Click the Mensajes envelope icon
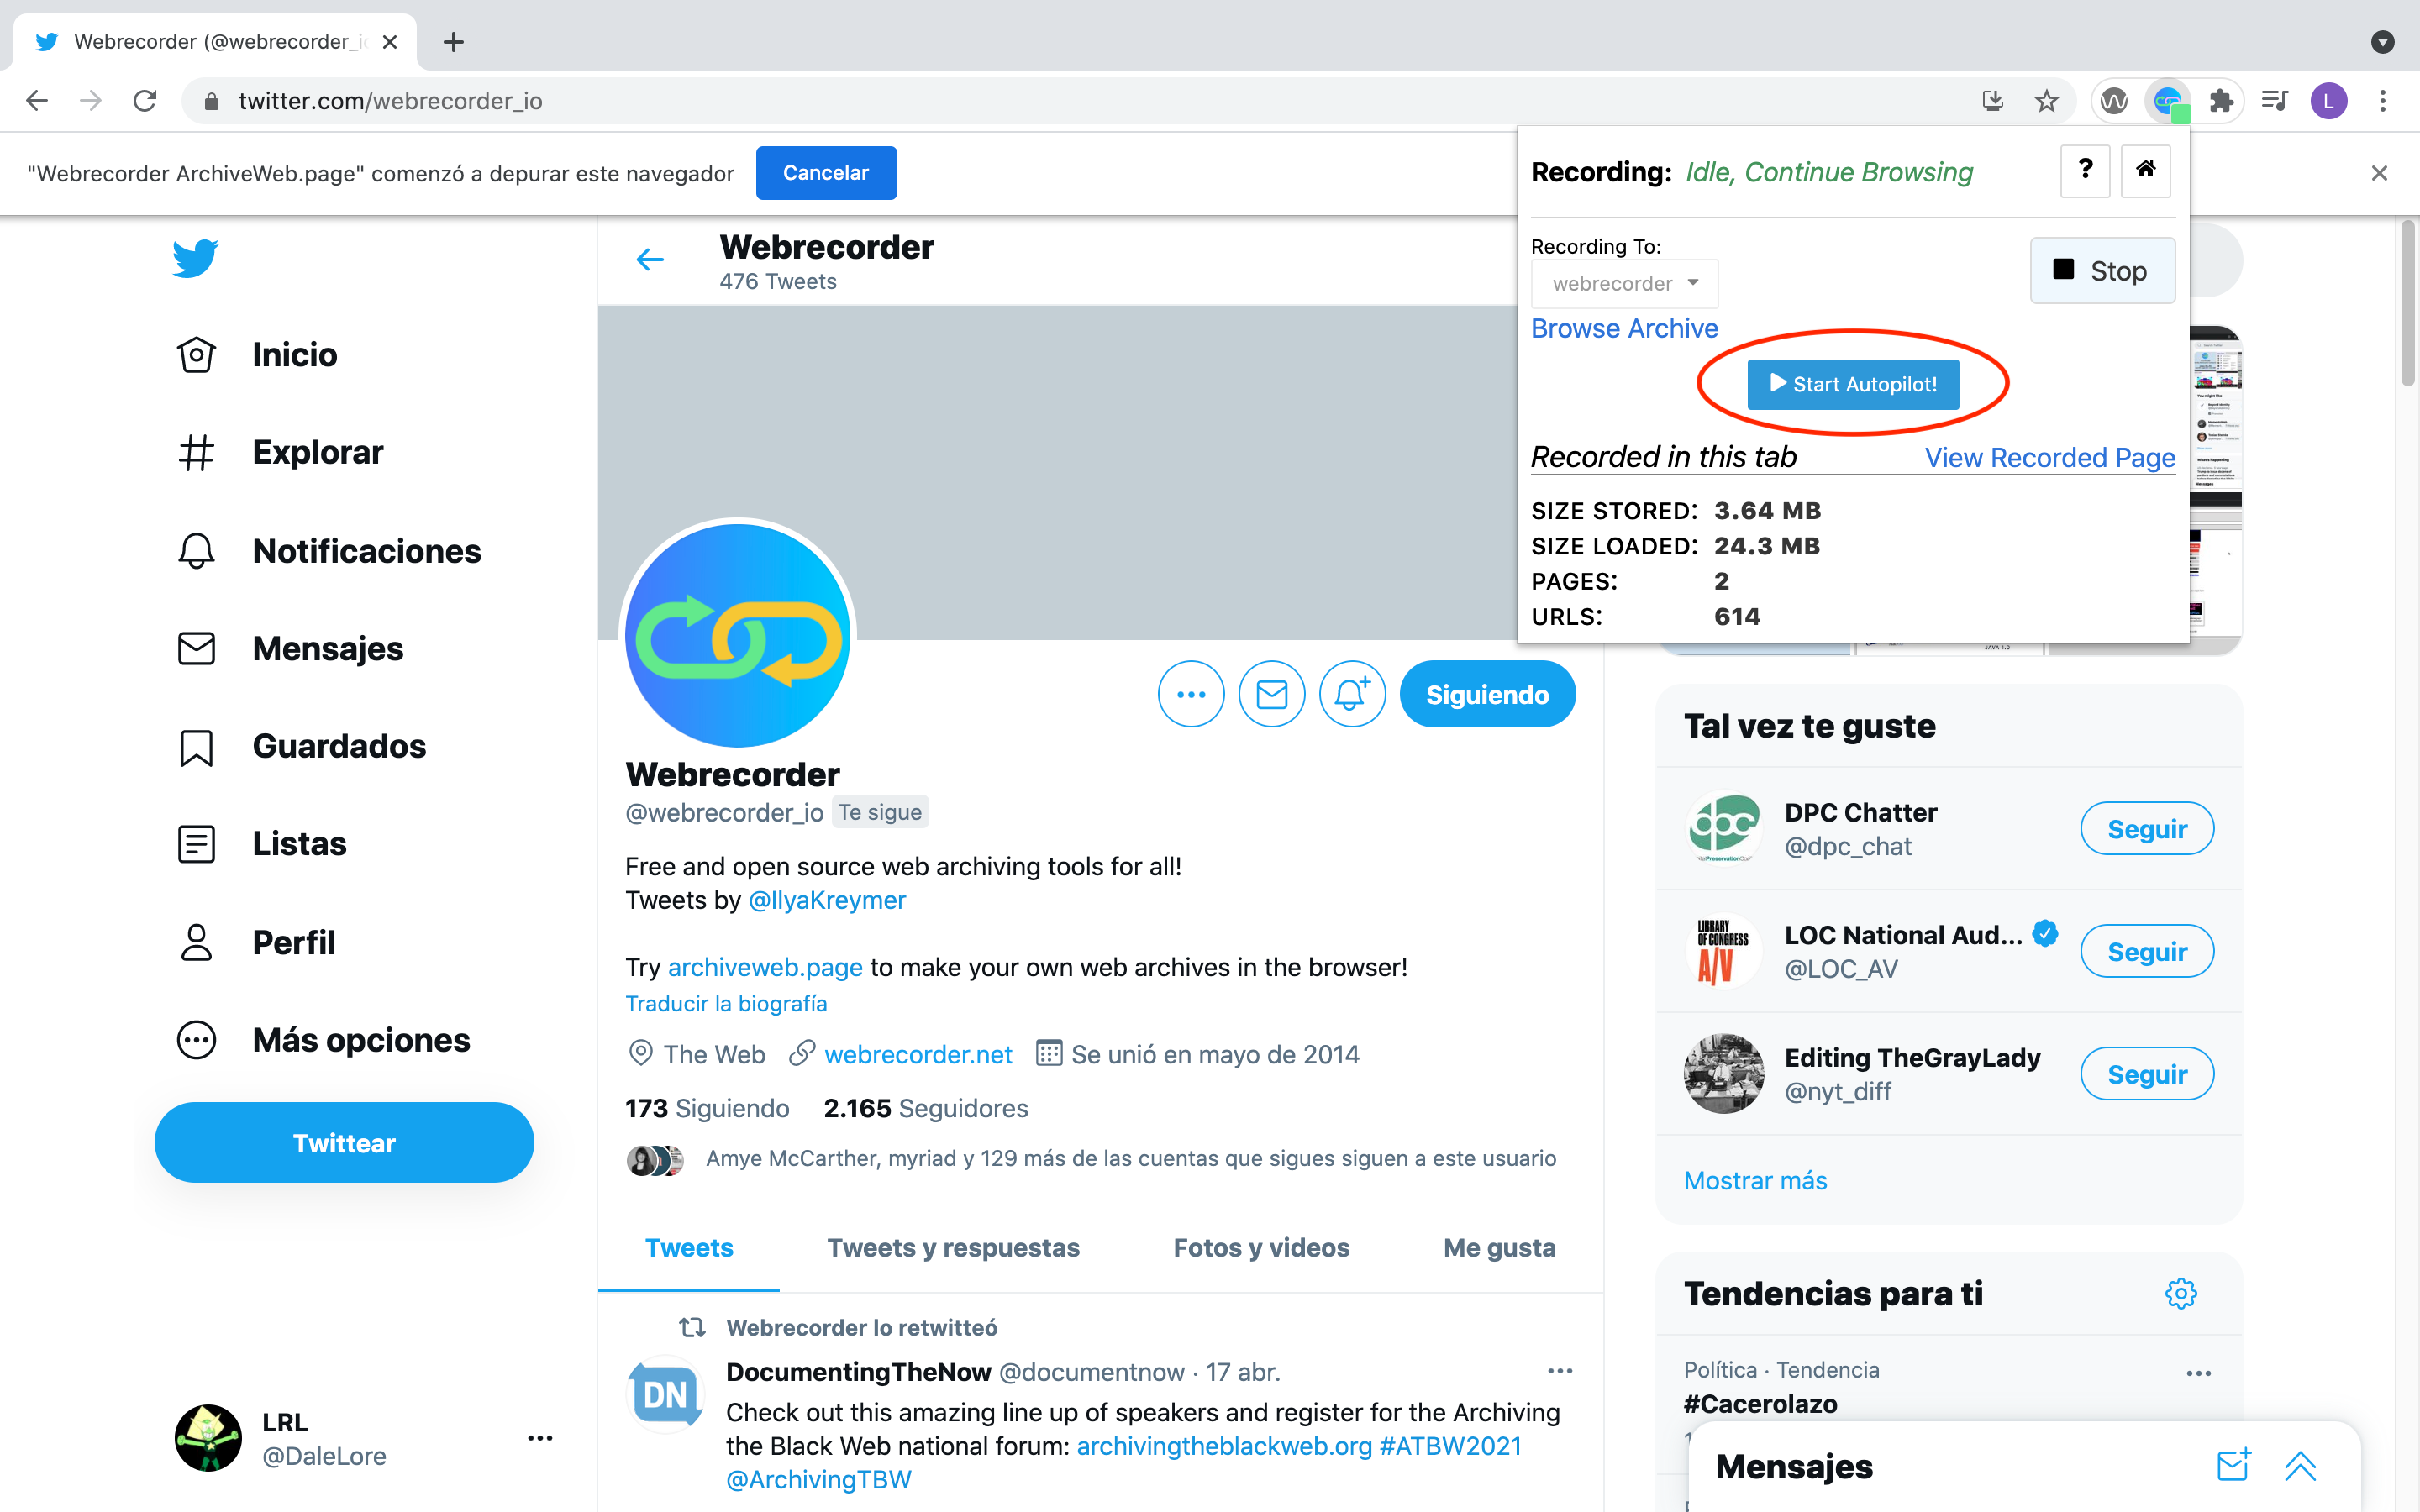Viewport: 2420px width, 1512px height. click(x=195, y=646)
